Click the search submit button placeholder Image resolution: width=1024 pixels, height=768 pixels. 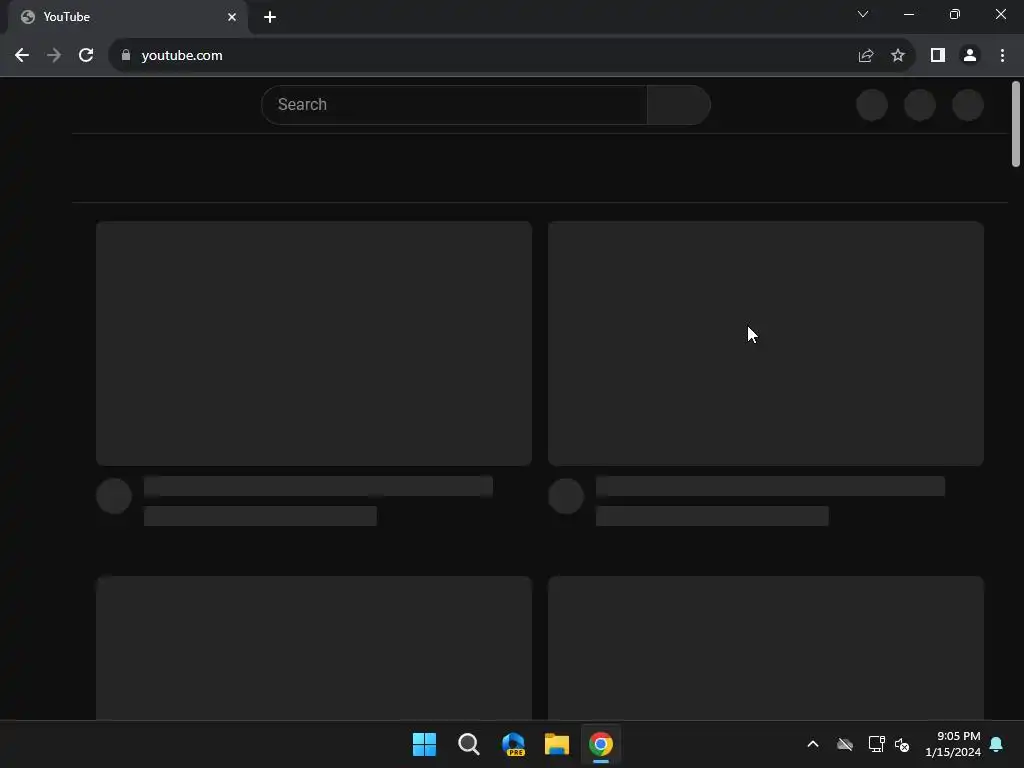tap(679, 104)
